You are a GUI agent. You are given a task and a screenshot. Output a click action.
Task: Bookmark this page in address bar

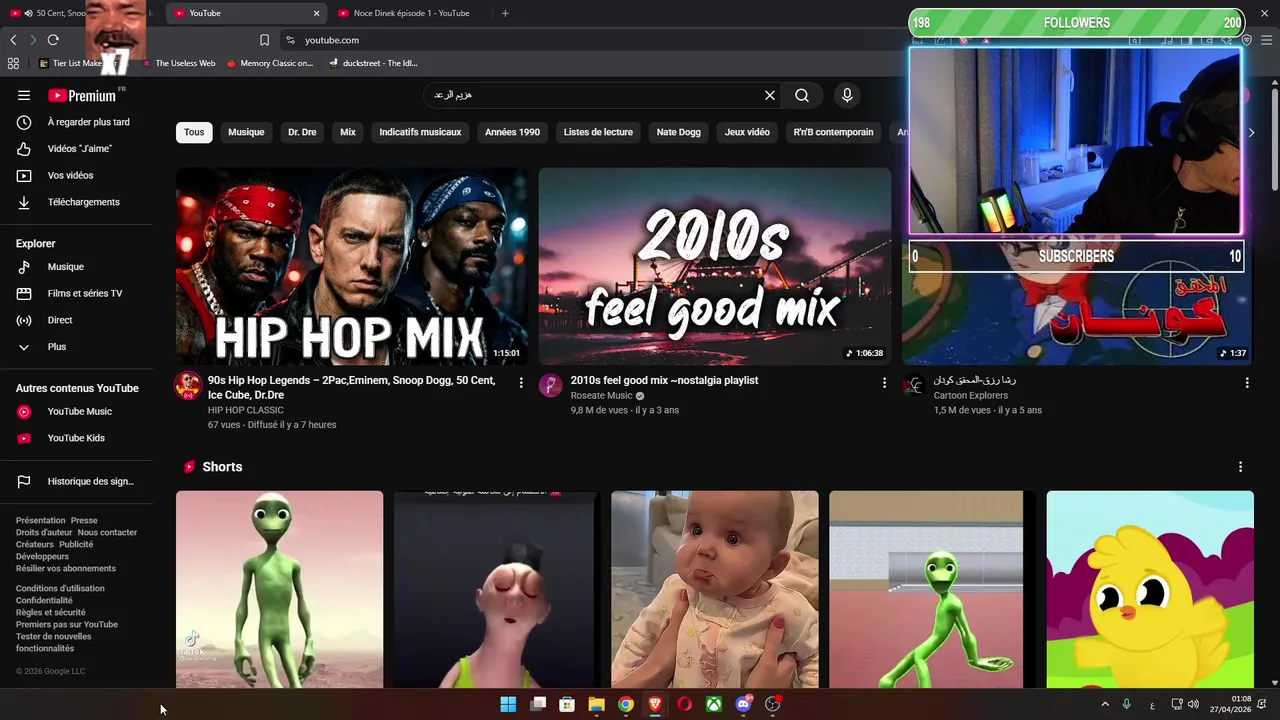coord(264,40)
